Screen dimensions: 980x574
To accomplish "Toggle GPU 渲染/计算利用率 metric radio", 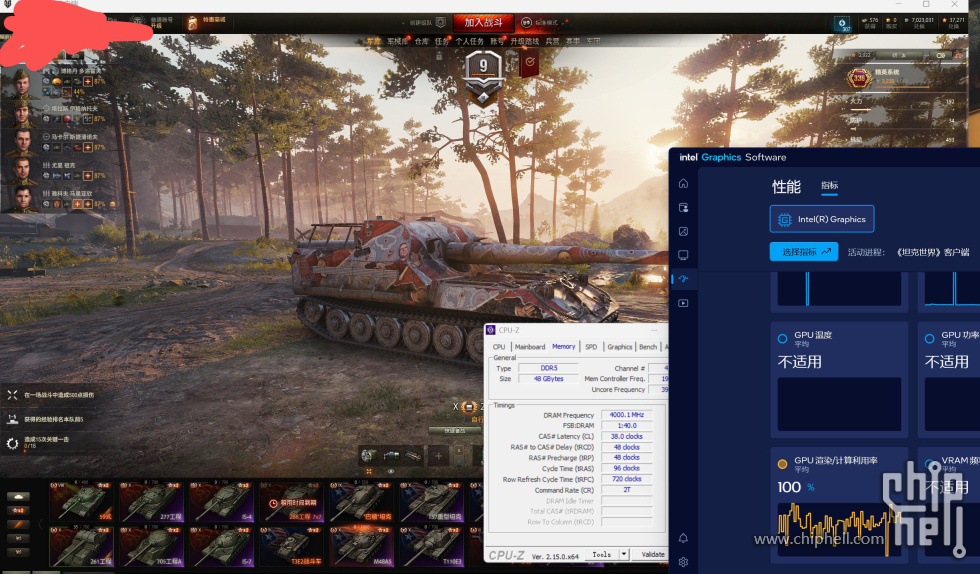I will pyautogui.click(x=782, y=464).
